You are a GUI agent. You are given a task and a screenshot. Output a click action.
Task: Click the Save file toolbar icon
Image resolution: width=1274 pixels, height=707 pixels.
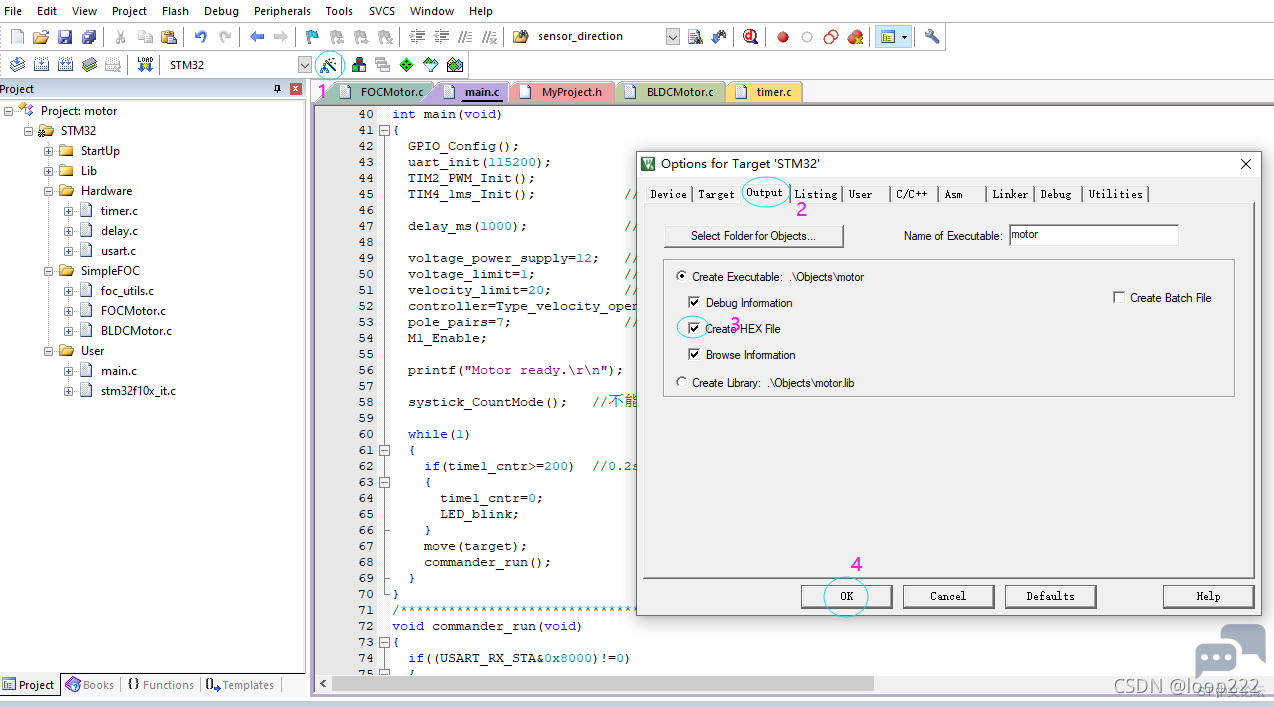pos(65,37)
